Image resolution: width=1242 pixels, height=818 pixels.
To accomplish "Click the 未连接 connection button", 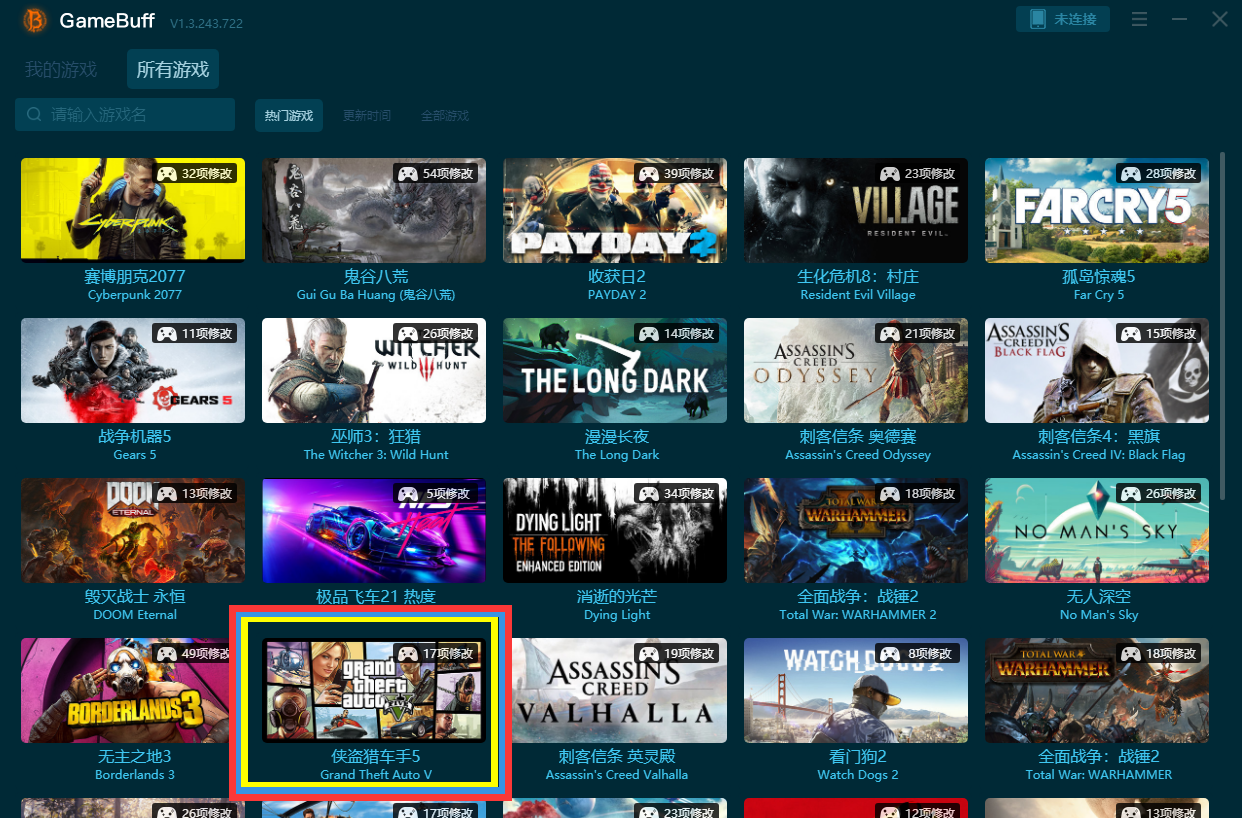I will point(1063,19).
